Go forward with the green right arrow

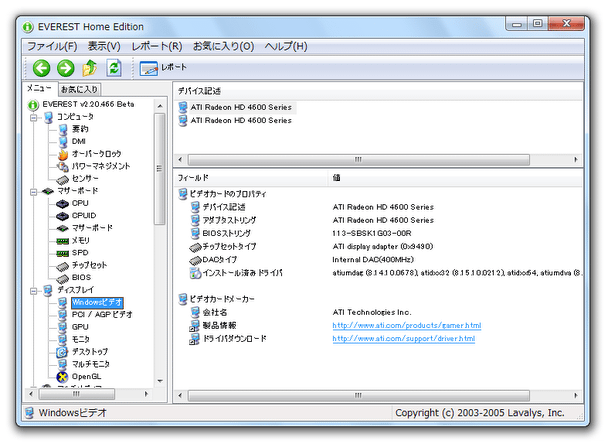66,68
